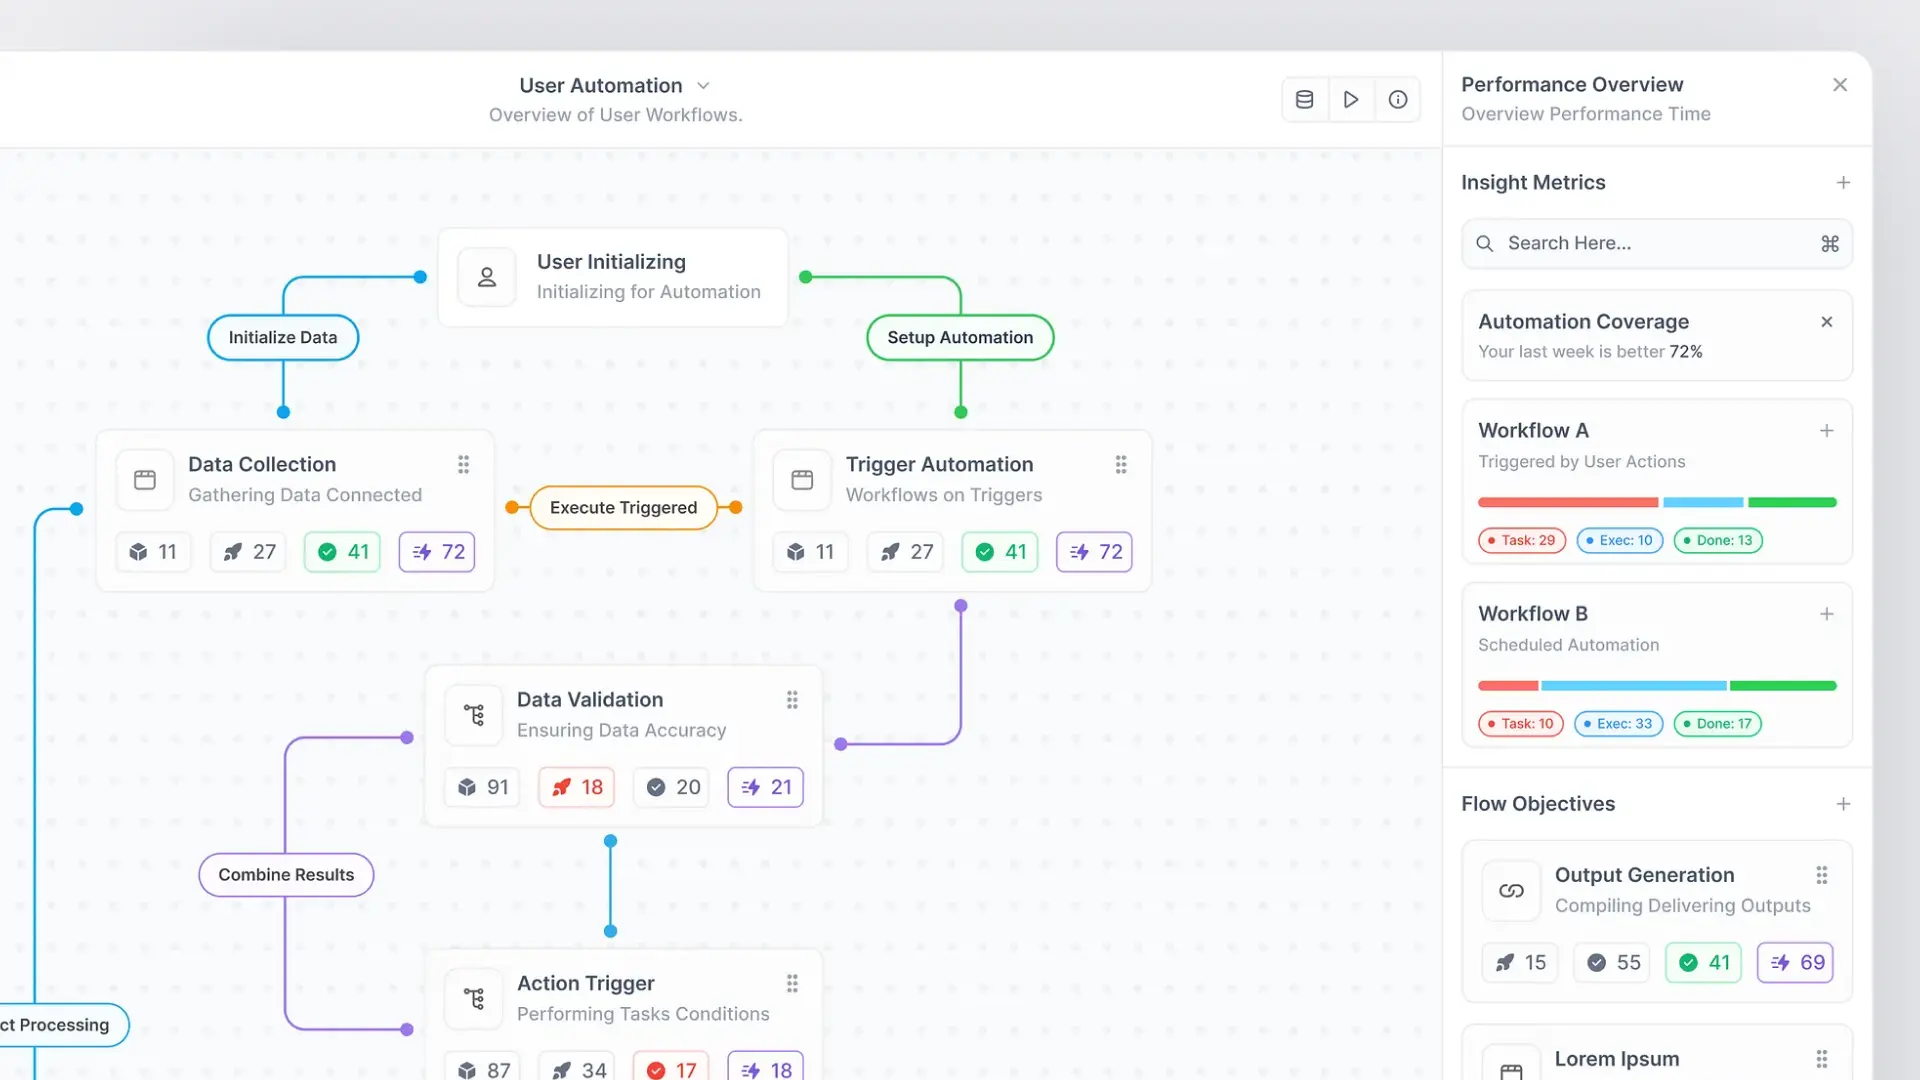Screen dimensions: 1920x1080
Task: Click the branch icon in Action Trigger node
Action: click(x=474, y=999)
